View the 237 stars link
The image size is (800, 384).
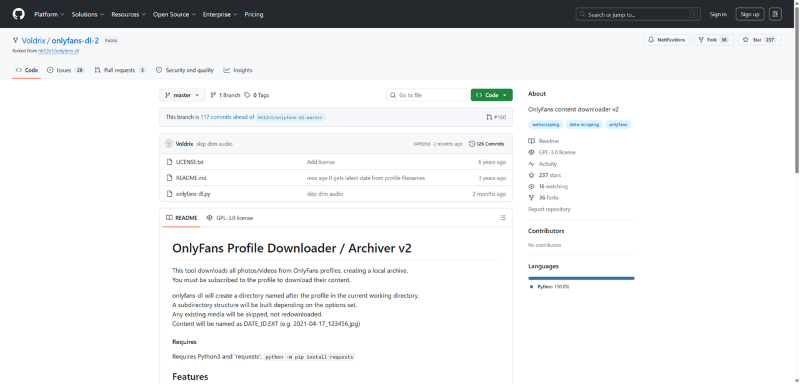click(x=545, y=175)
